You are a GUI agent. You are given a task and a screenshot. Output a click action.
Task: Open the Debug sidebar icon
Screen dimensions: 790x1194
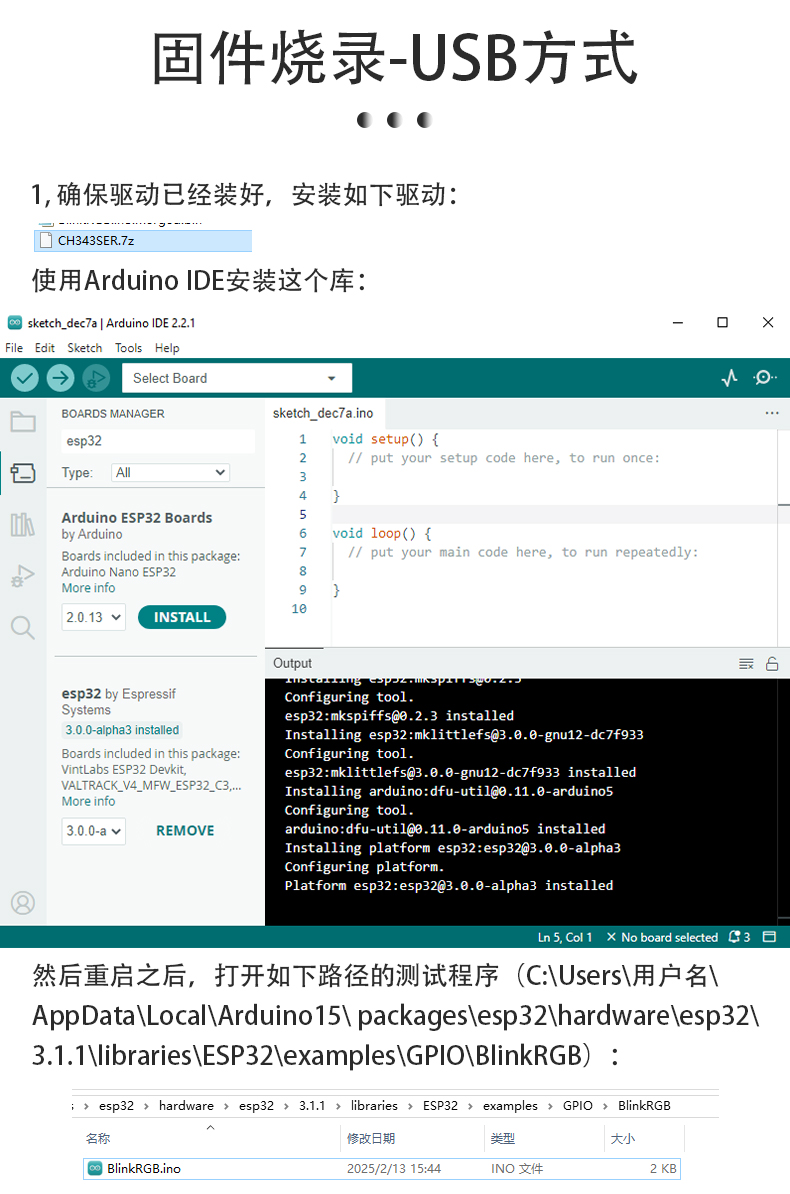22,576
